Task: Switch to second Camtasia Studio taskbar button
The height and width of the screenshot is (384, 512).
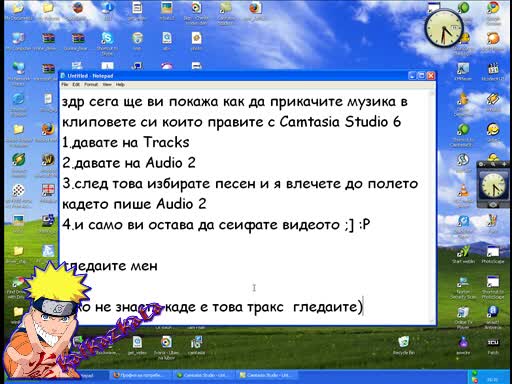Action: (267, 375)
